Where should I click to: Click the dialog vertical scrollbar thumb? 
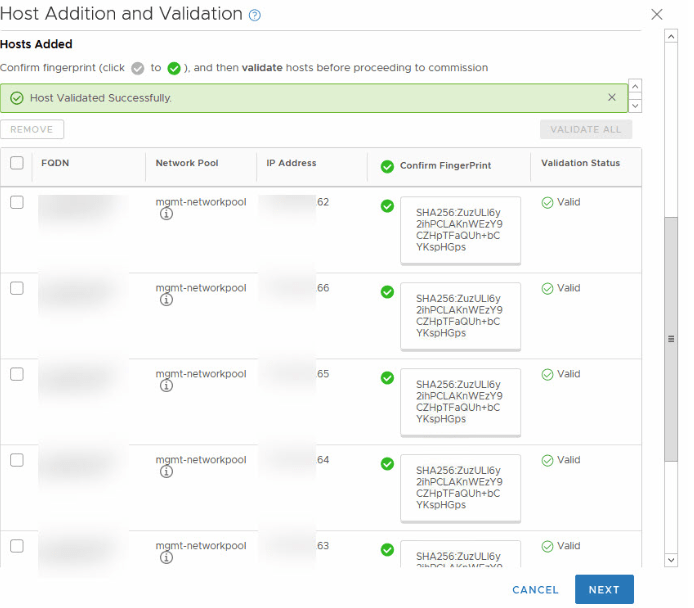pyautogui.click(x=671, y=338)
